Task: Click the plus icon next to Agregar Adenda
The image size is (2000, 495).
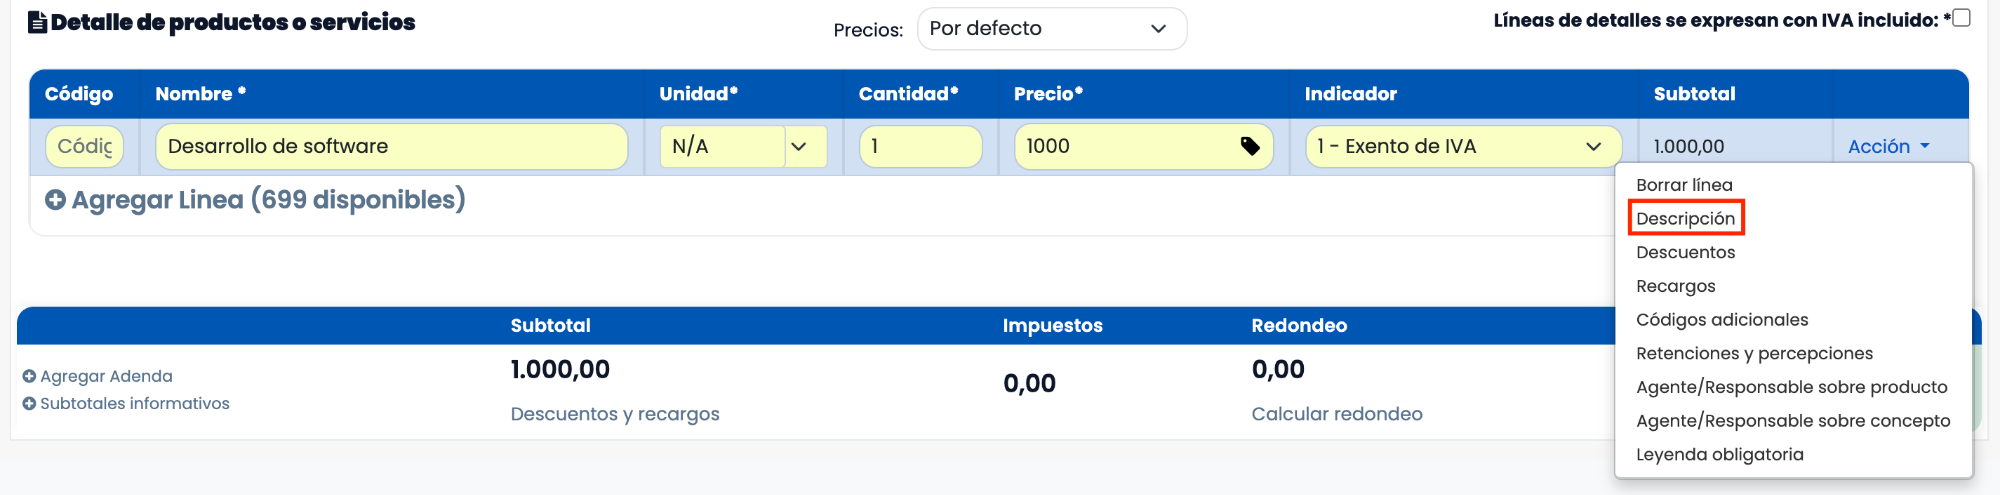Action: pyautogui.click(x=29, y=377)
